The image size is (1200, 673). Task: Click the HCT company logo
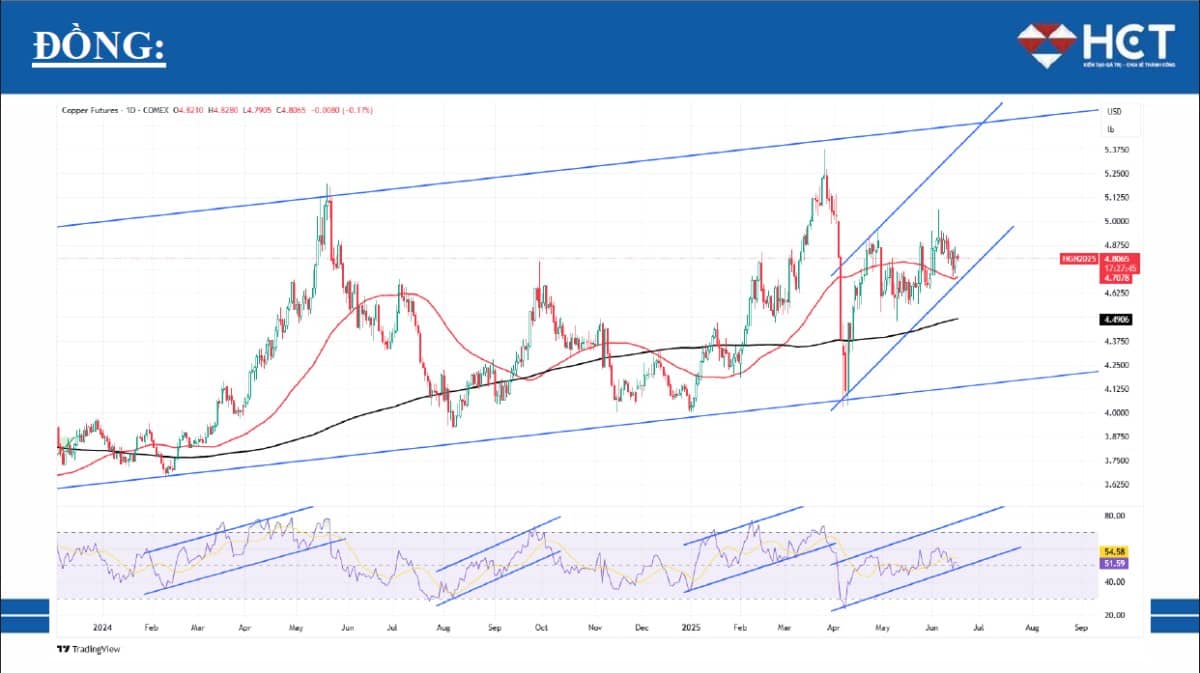point(1095,45)
